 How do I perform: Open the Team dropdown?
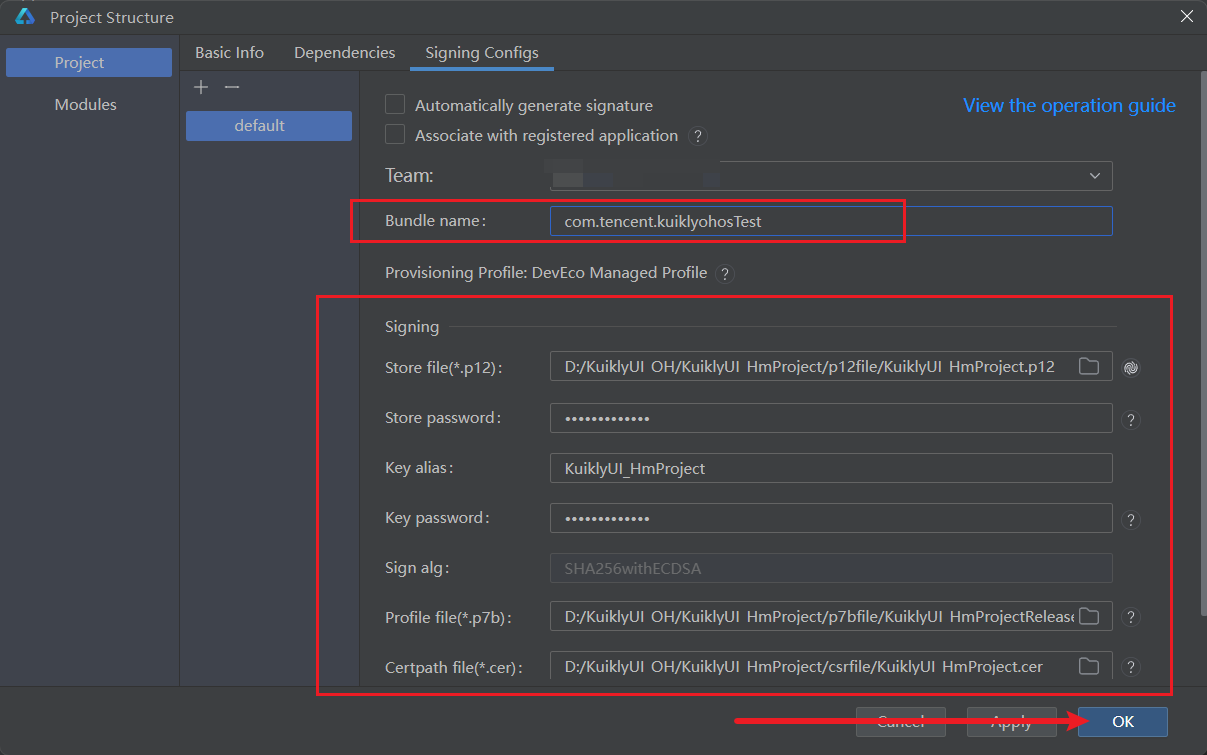pyautogui.click(x=831, y=176)
